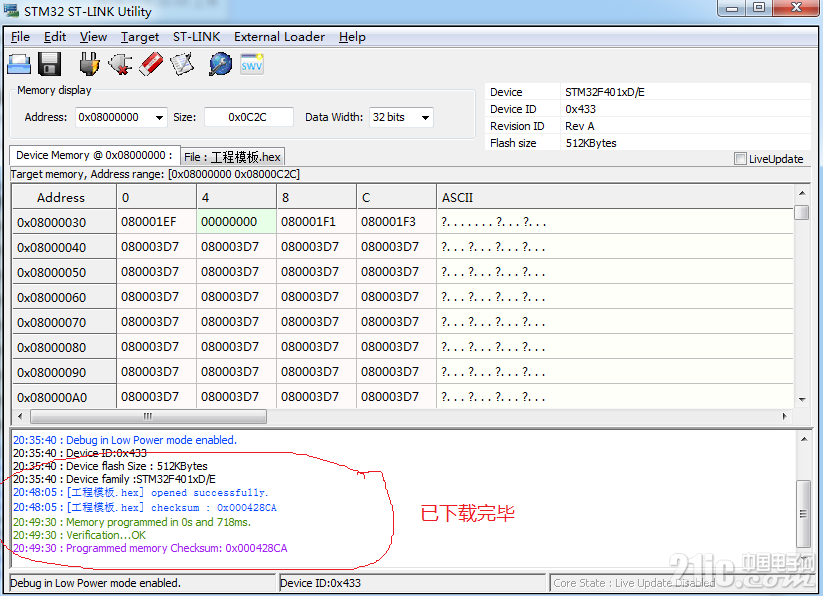Open the ST-LINK menu

pos(196,37)
